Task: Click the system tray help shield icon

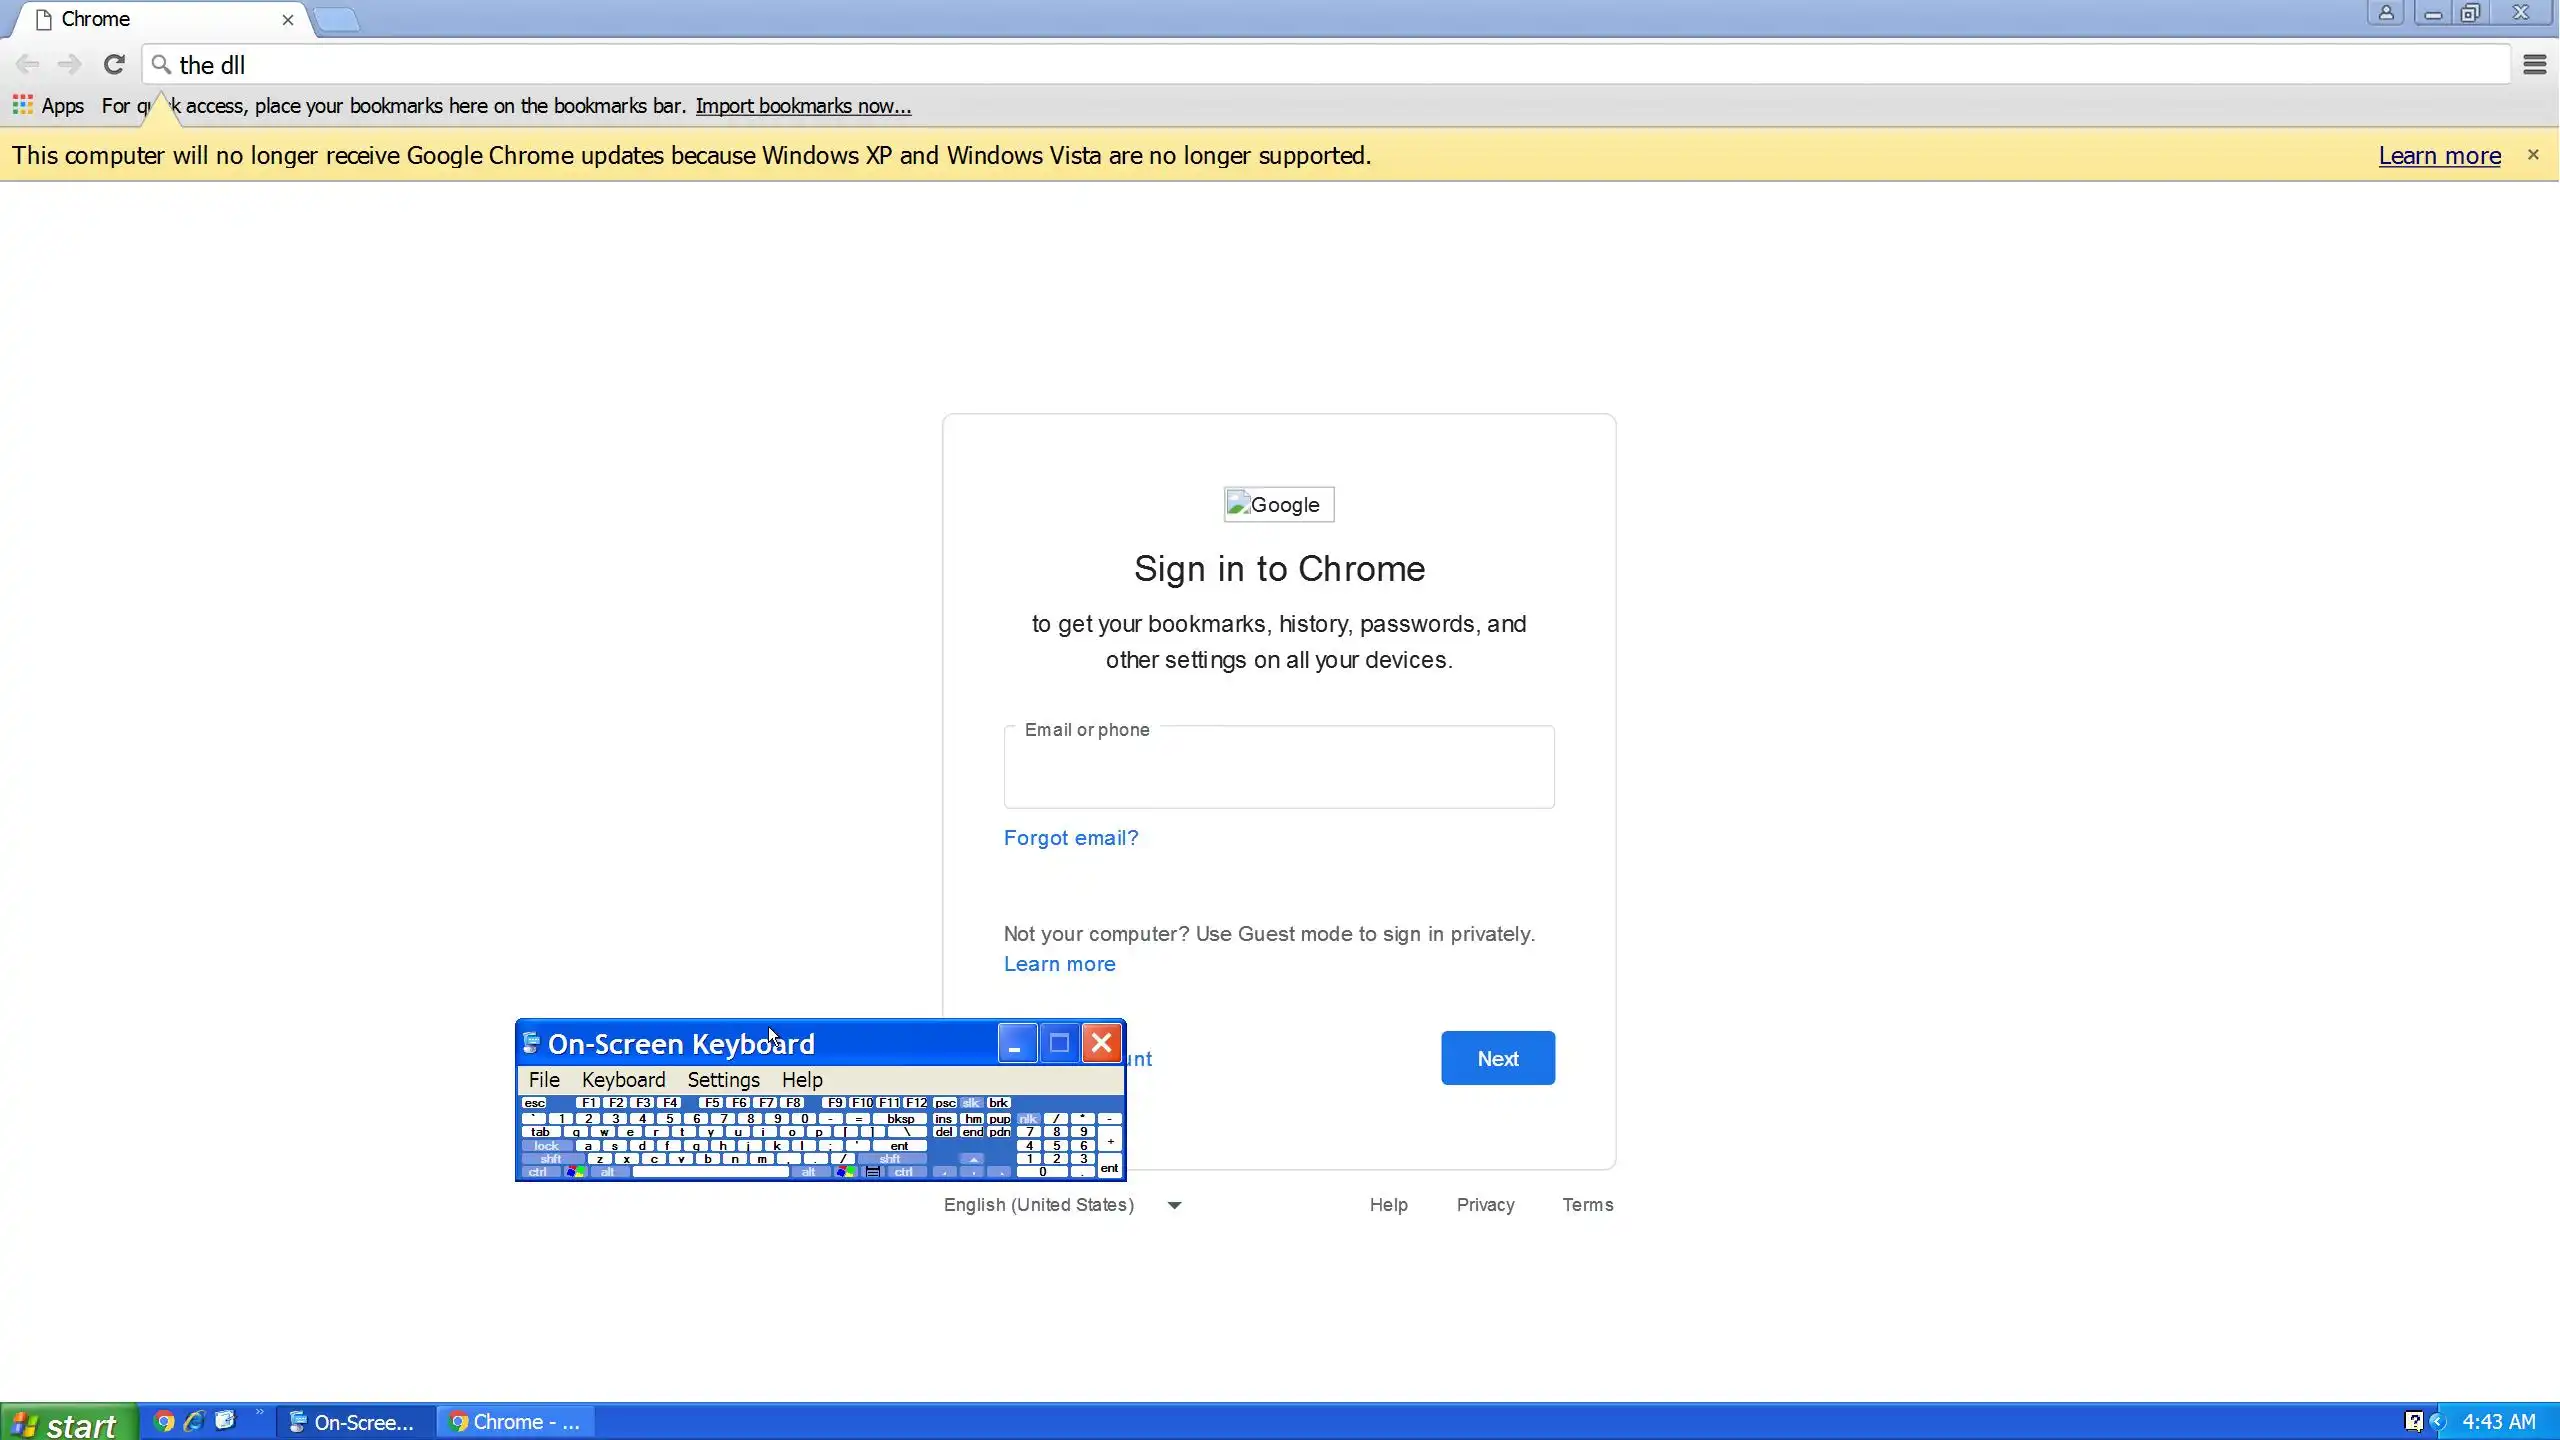Action: click(x=2413, y=1421)
